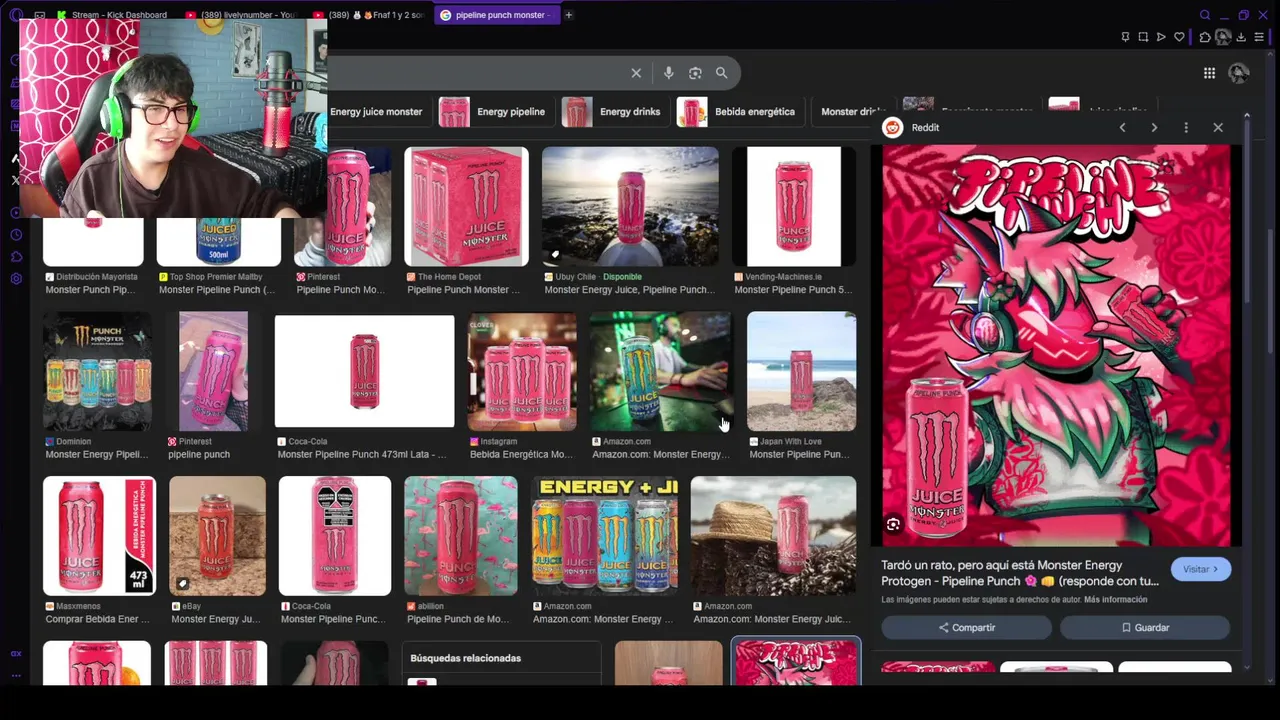Search inside this image with Lens
The width and height of the screenshot is (1280, 720).
coord(893,524)
